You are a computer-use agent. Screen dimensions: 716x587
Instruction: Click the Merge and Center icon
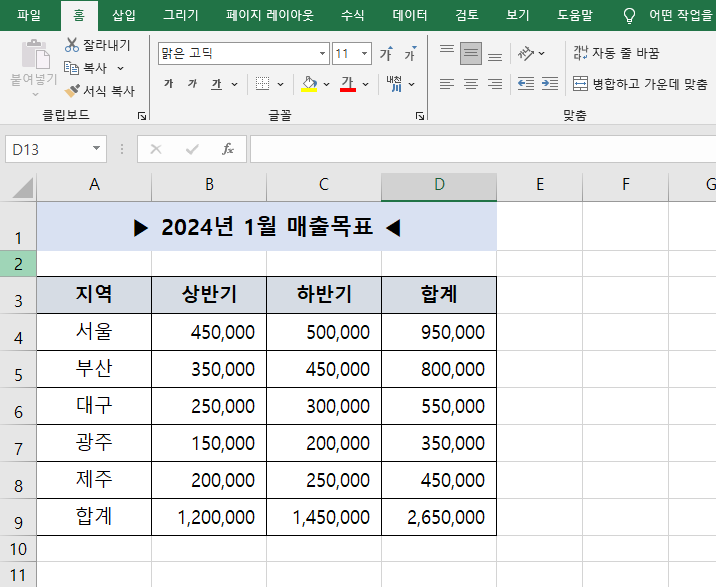[x=580, y=84]
